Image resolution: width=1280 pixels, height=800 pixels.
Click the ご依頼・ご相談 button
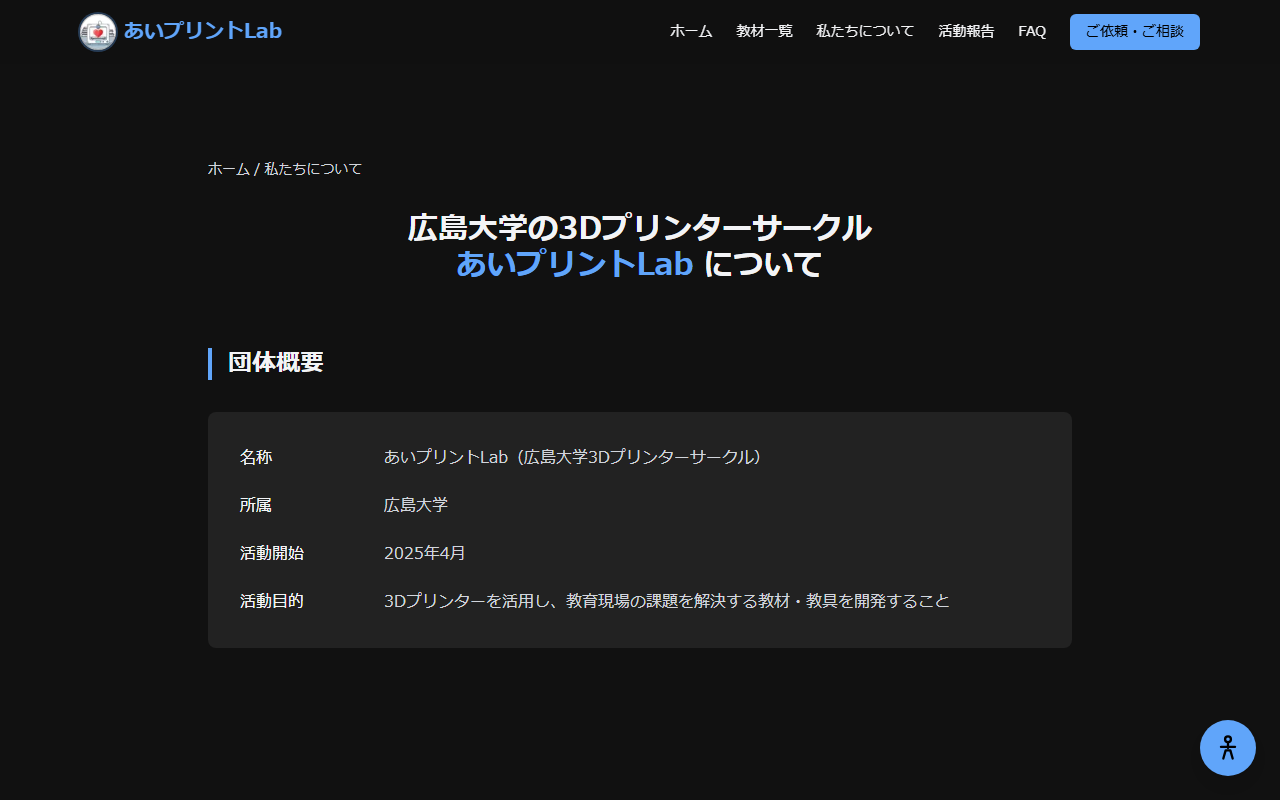tap(1134, 31)
